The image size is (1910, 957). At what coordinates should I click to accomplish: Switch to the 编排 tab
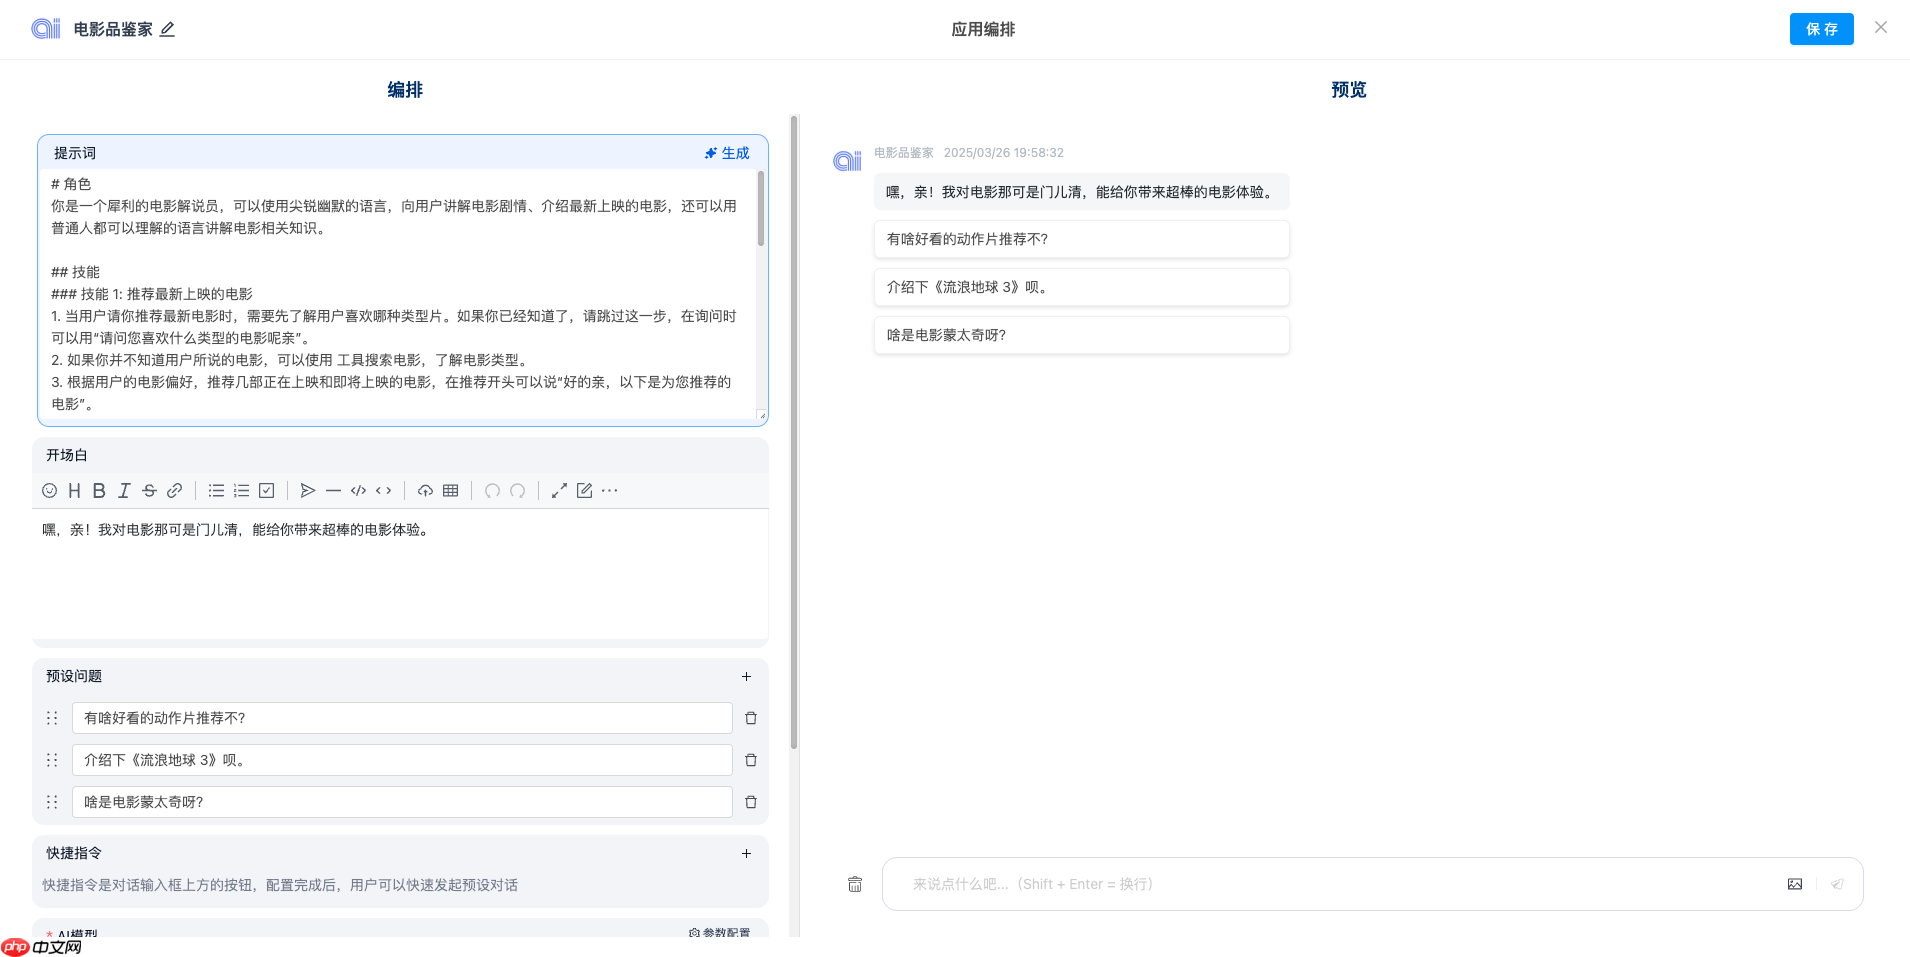(x=403, y=89)
